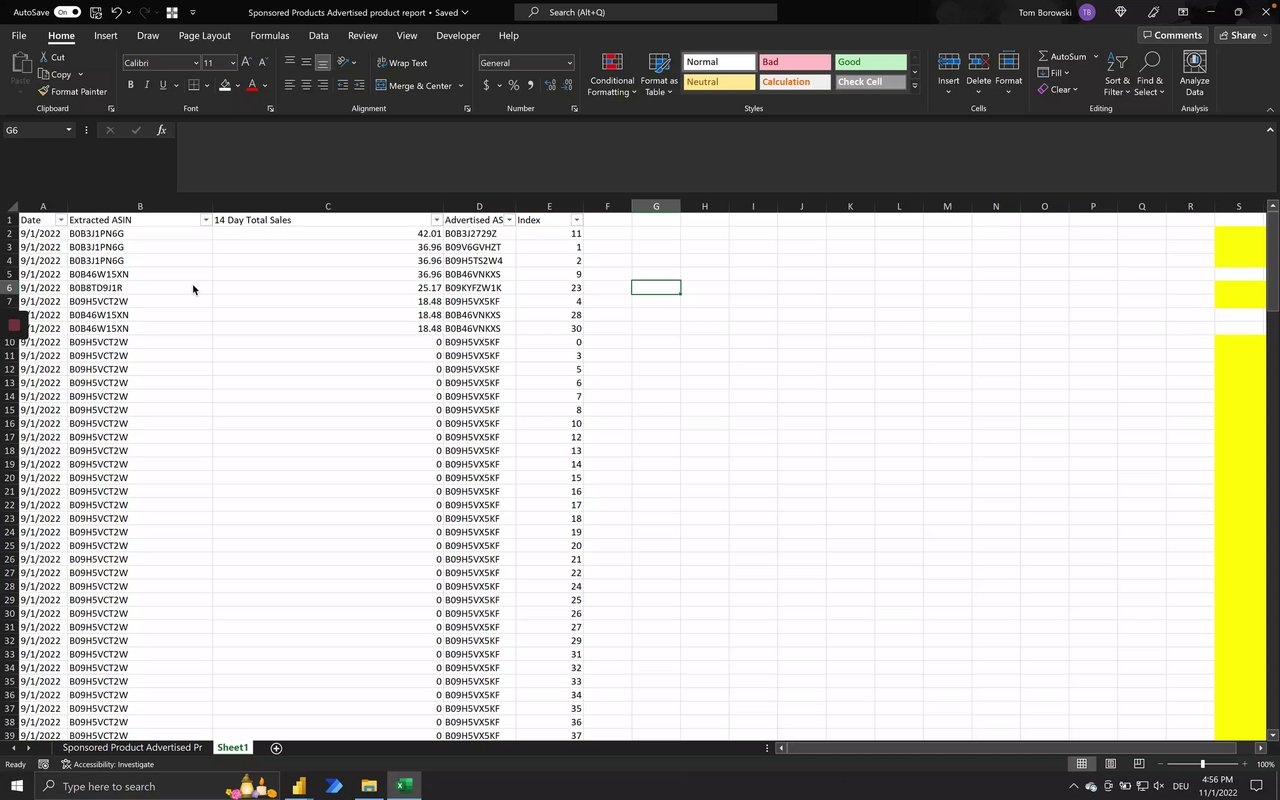Screen dimensions: 1280x800
Task: Select cell containing B0B8TD9J1R
Action: point(140,288)
